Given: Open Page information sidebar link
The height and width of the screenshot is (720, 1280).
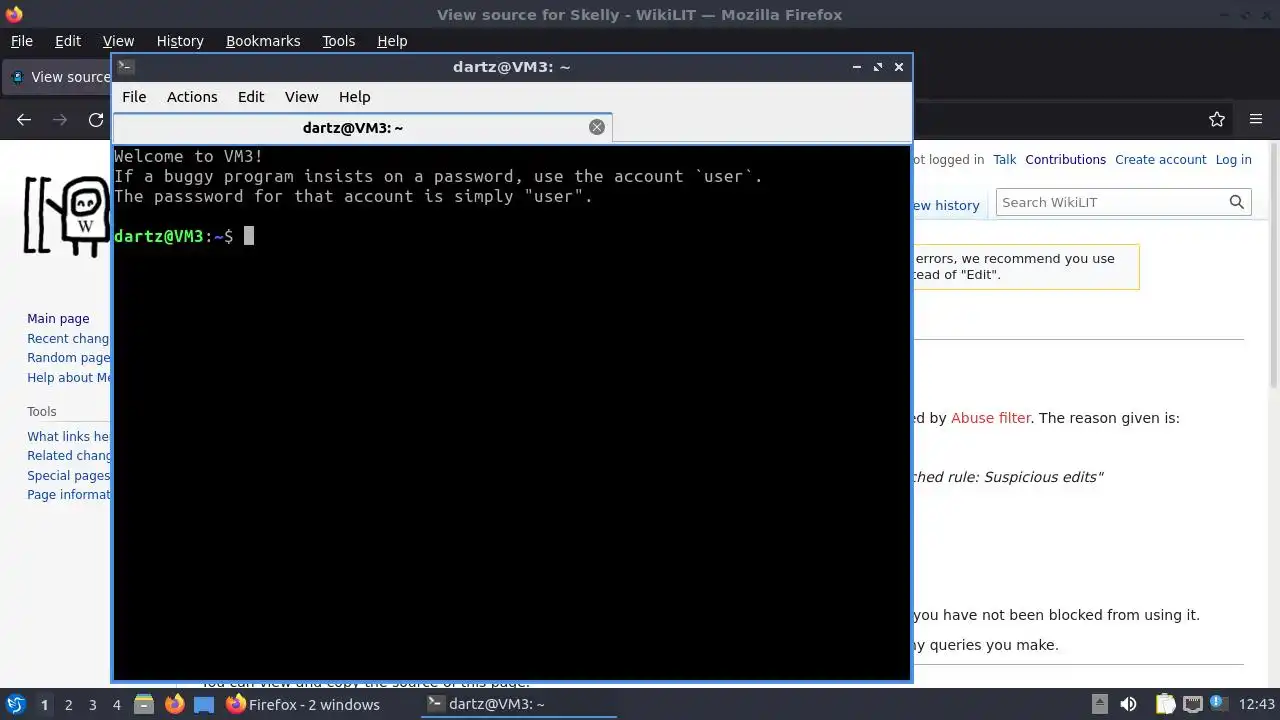Looking at the screenshot, I should click(68, 495).
